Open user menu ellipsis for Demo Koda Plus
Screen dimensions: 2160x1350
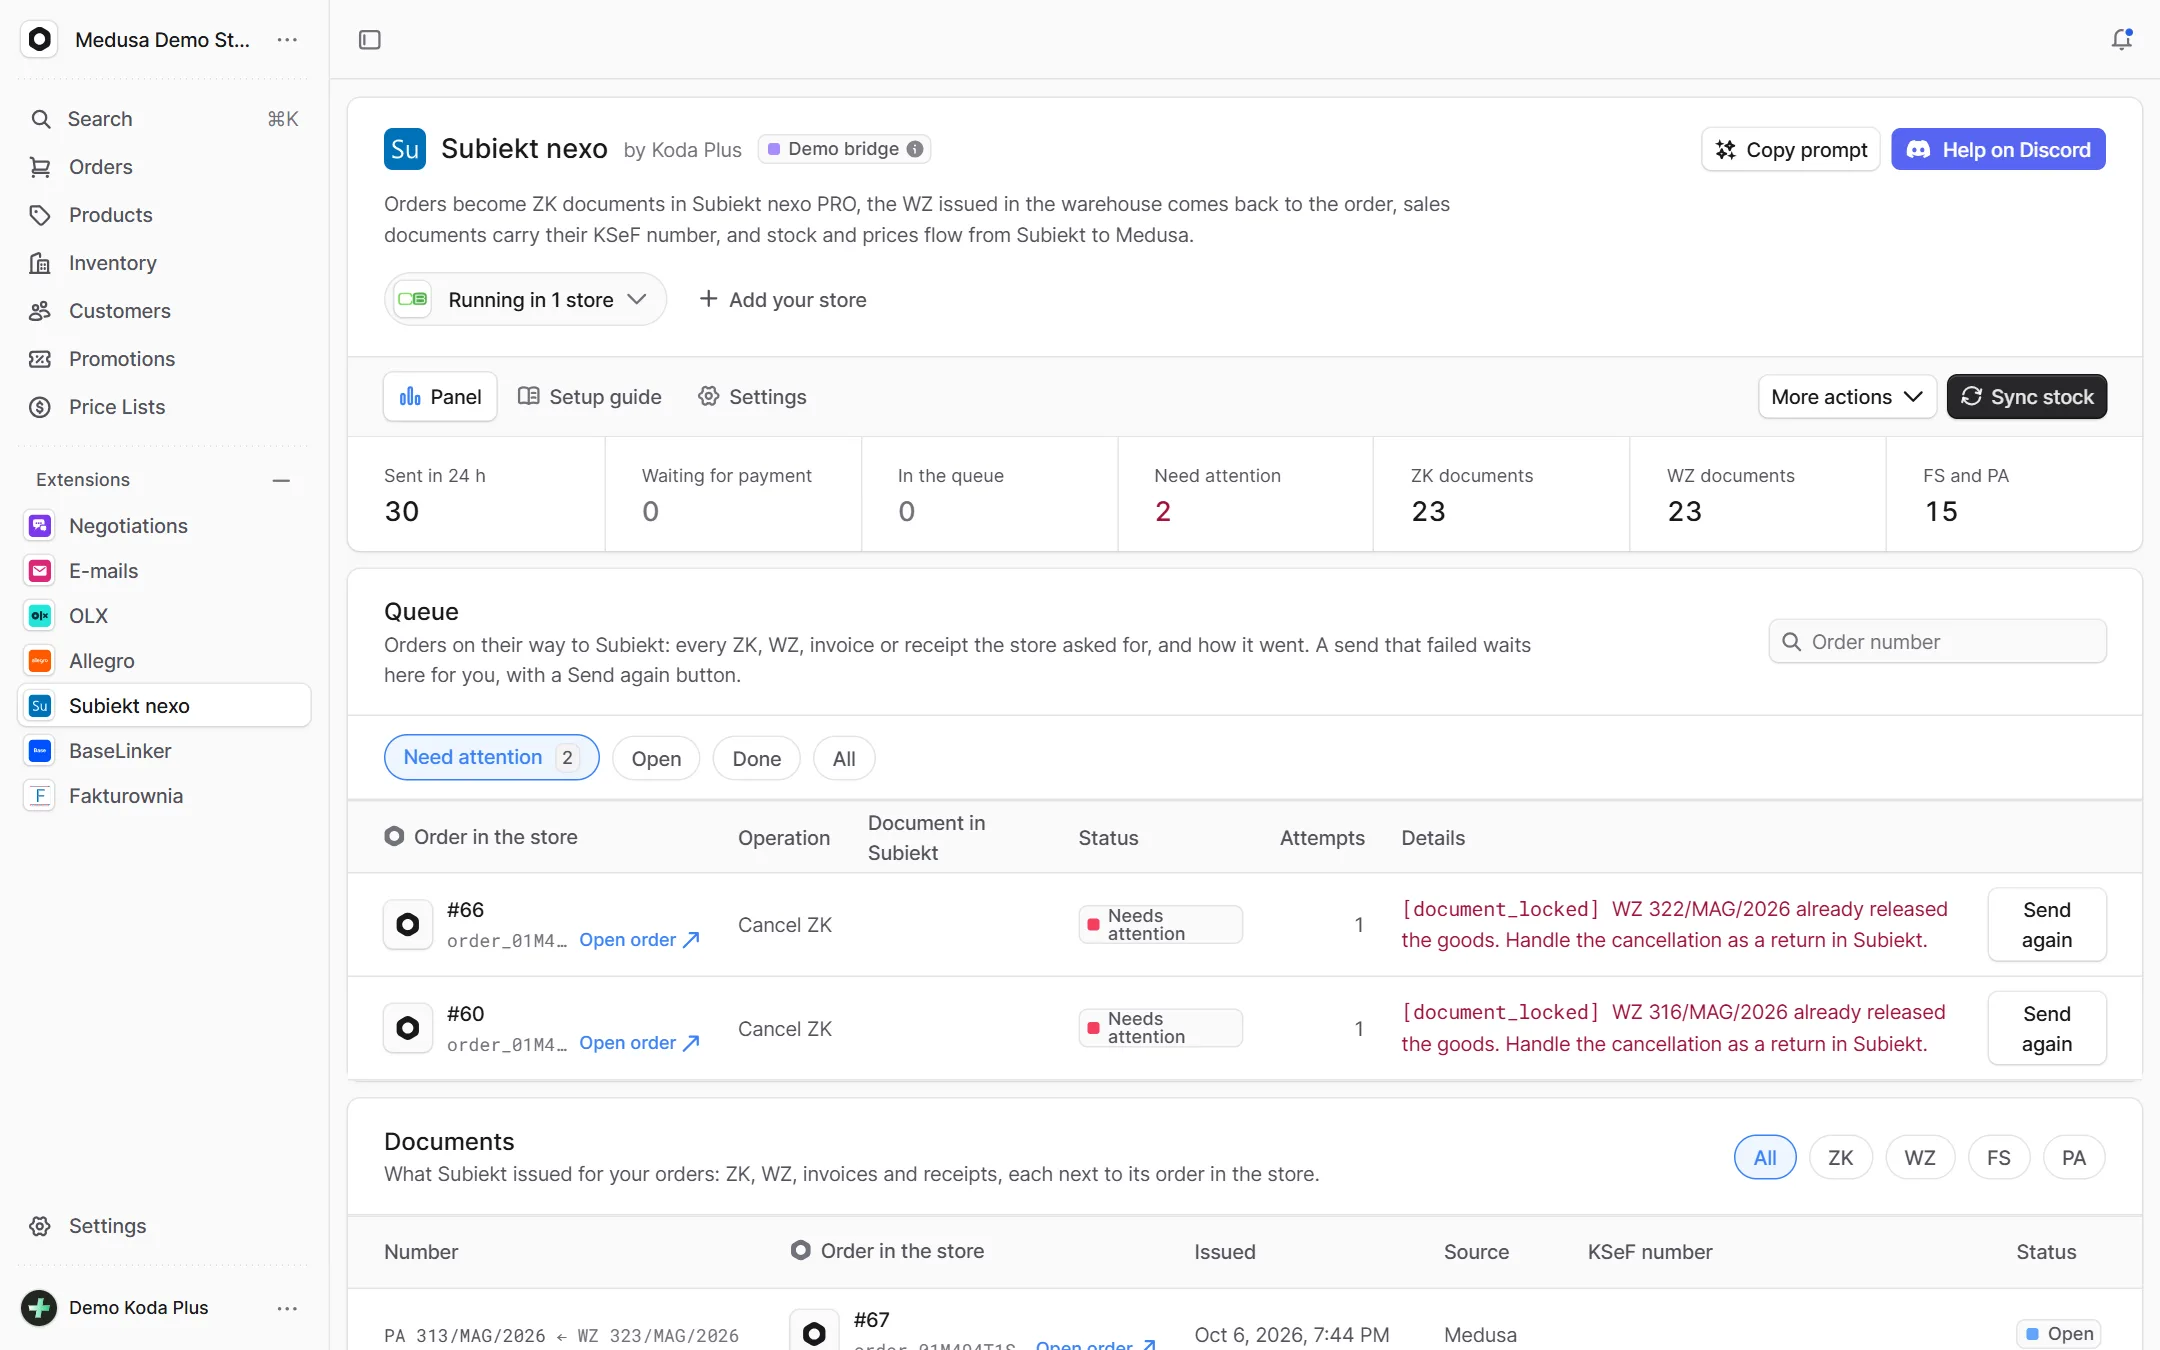coord(287,1308)
